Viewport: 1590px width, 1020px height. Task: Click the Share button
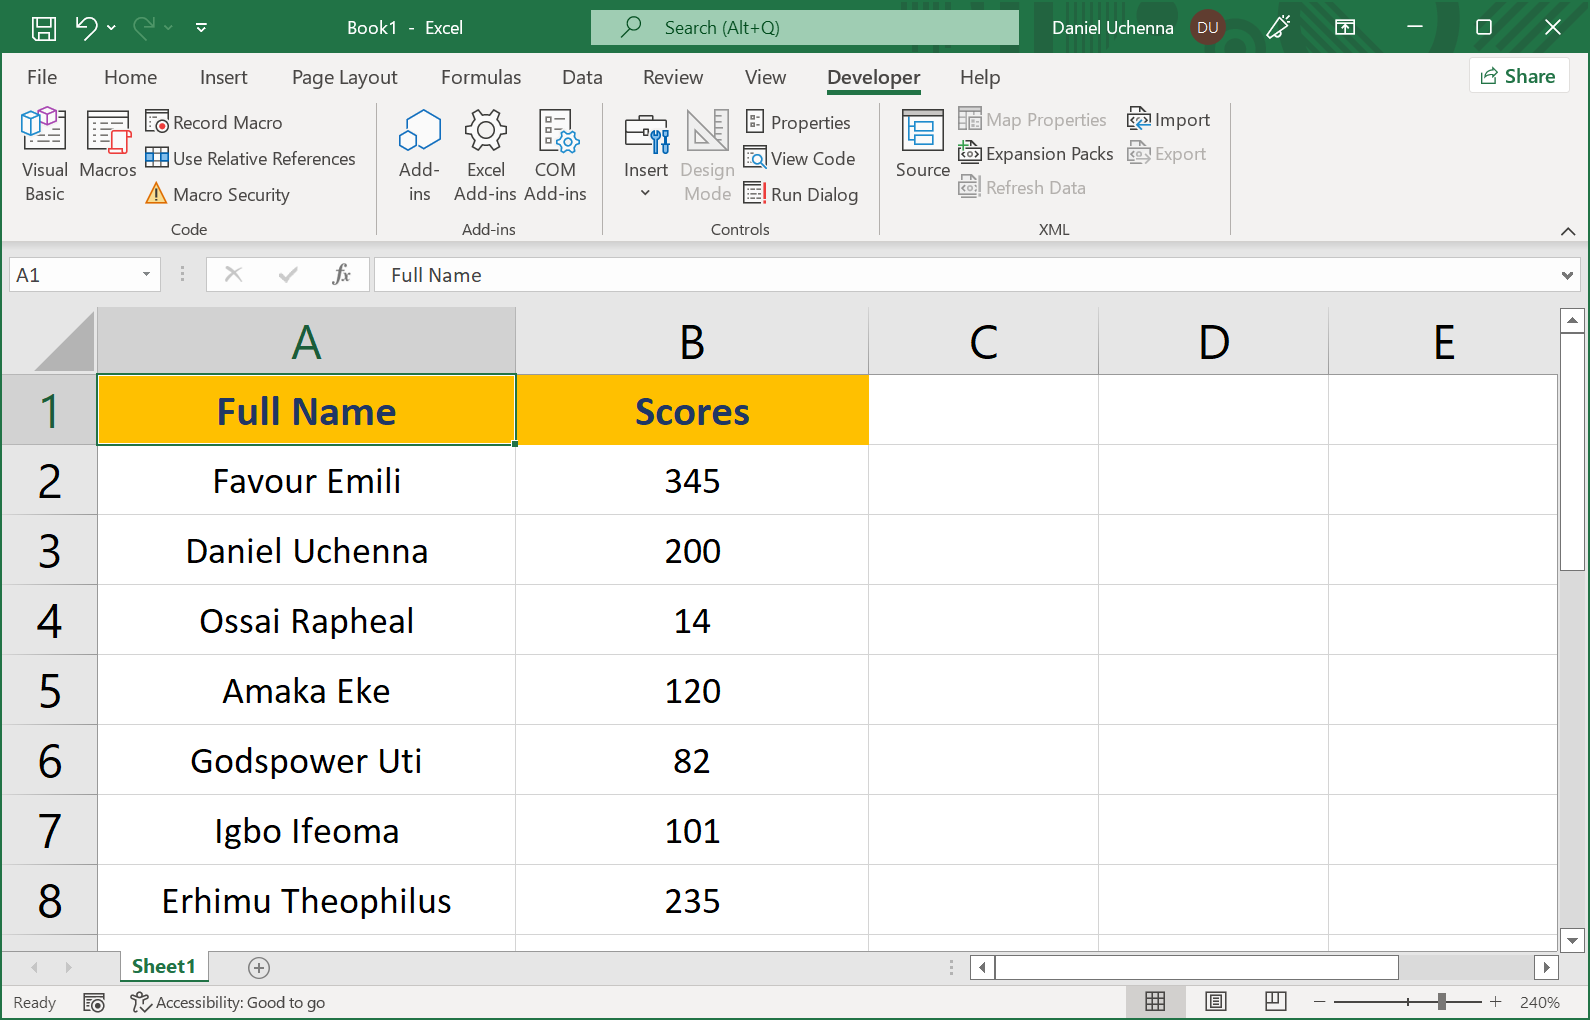(1518, 76)
